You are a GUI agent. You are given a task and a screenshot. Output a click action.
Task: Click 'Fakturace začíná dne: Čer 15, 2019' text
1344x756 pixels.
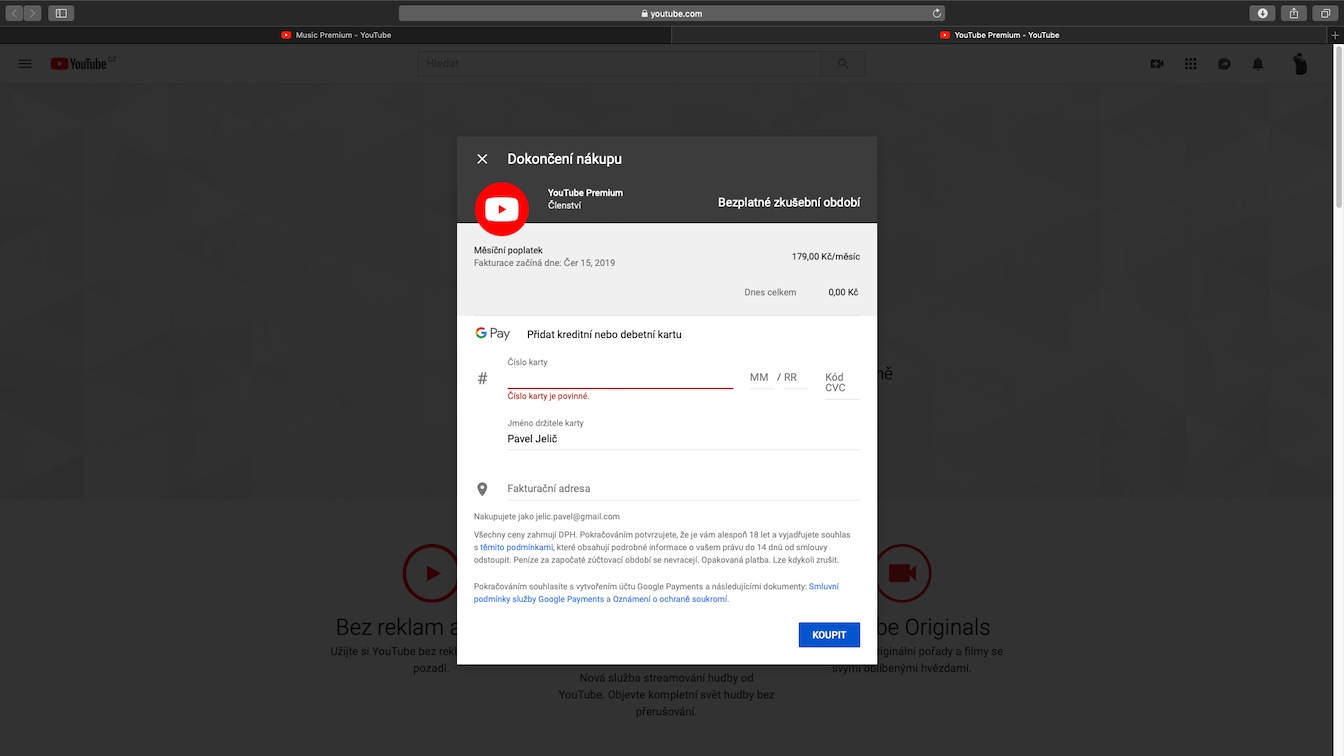click(x=544, y=263)
